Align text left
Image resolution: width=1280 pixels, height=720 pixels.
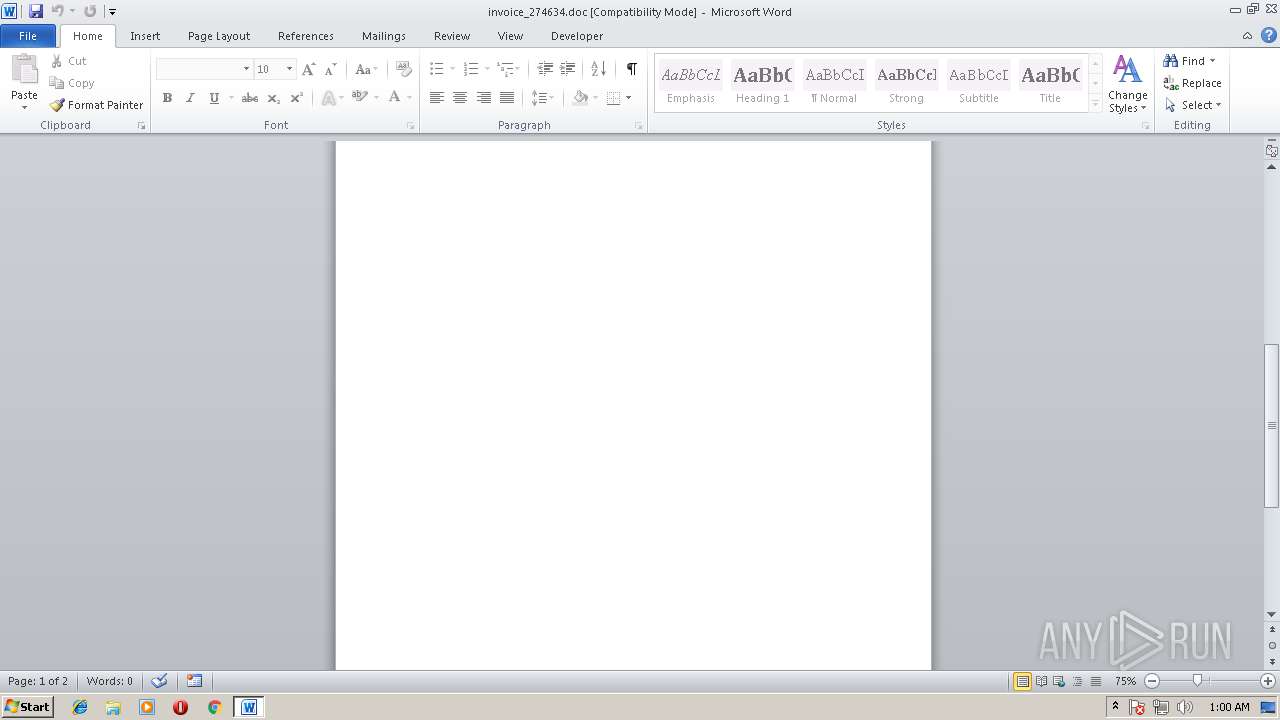[436, 98]
